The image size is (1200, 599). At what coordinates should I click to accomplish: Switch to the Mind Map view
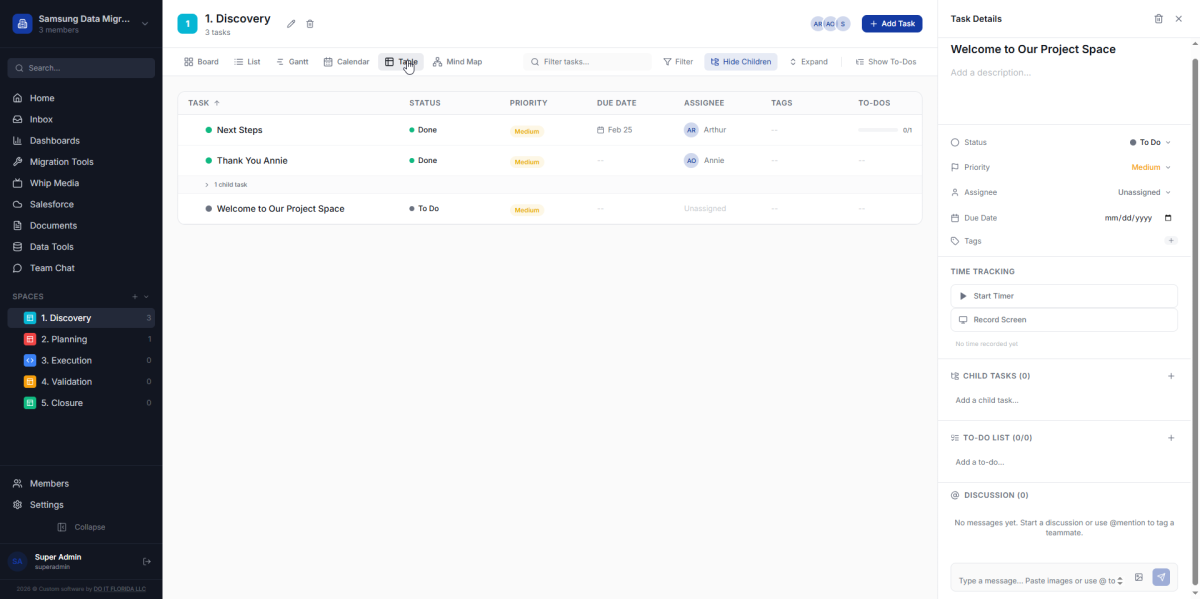[x=457, y=62]
